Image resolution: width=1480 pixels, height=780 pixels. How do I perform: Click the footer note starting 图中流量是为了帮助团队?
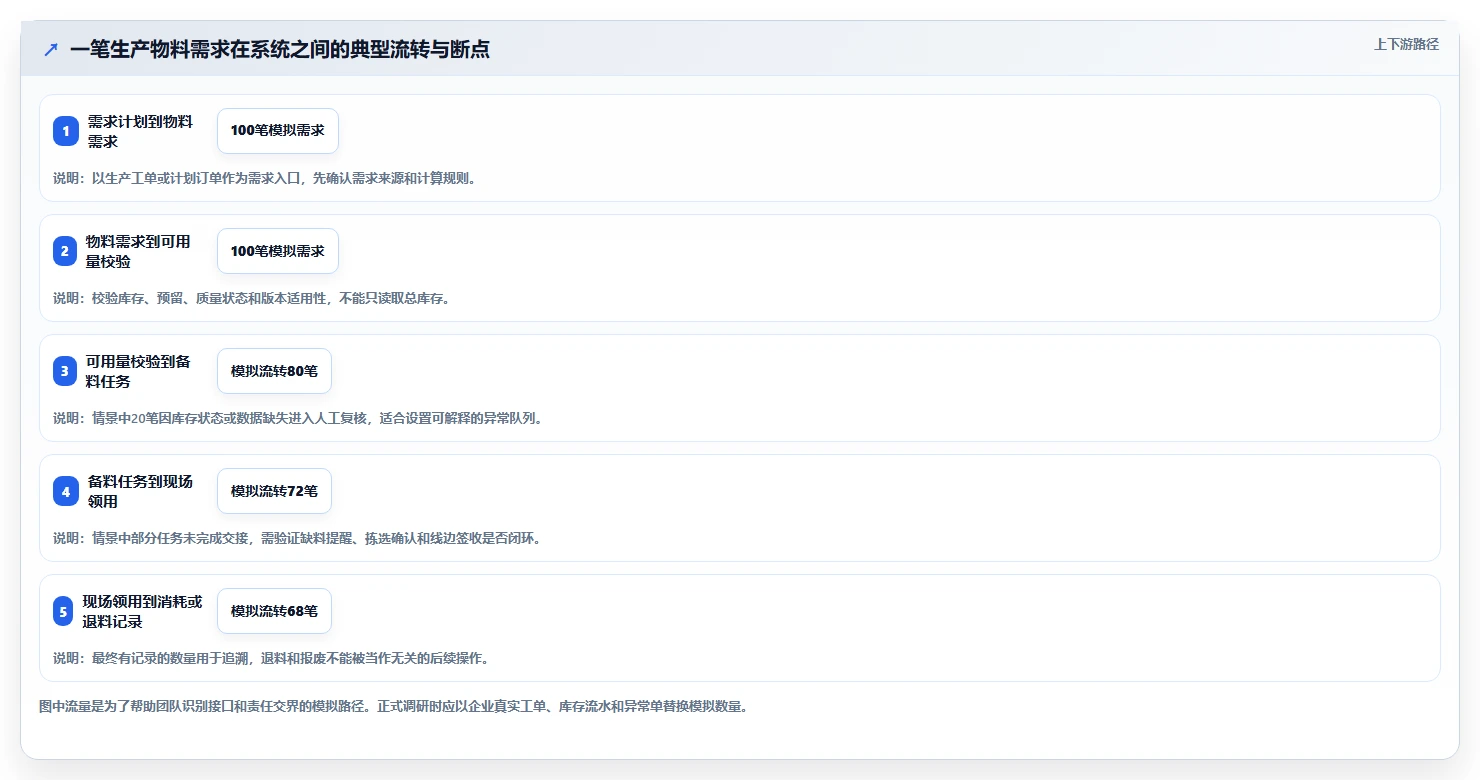coord(394,706)
